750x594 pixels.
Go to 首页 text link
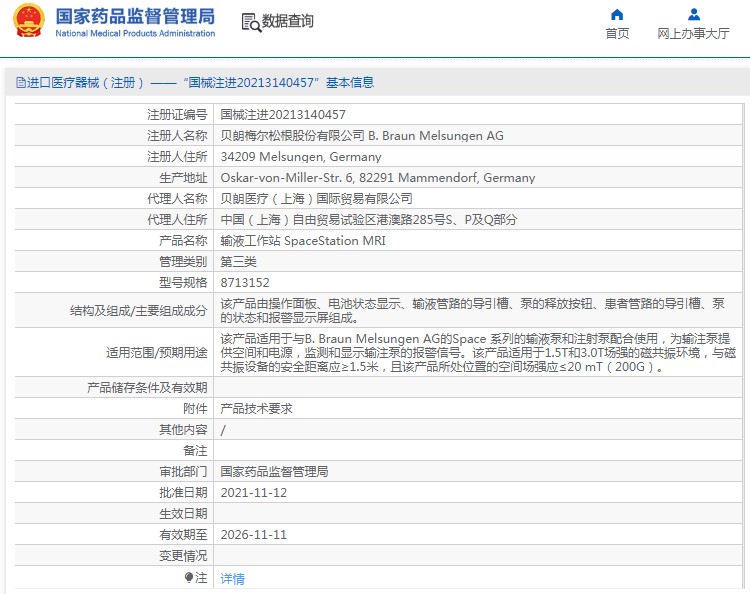point(617,33)
